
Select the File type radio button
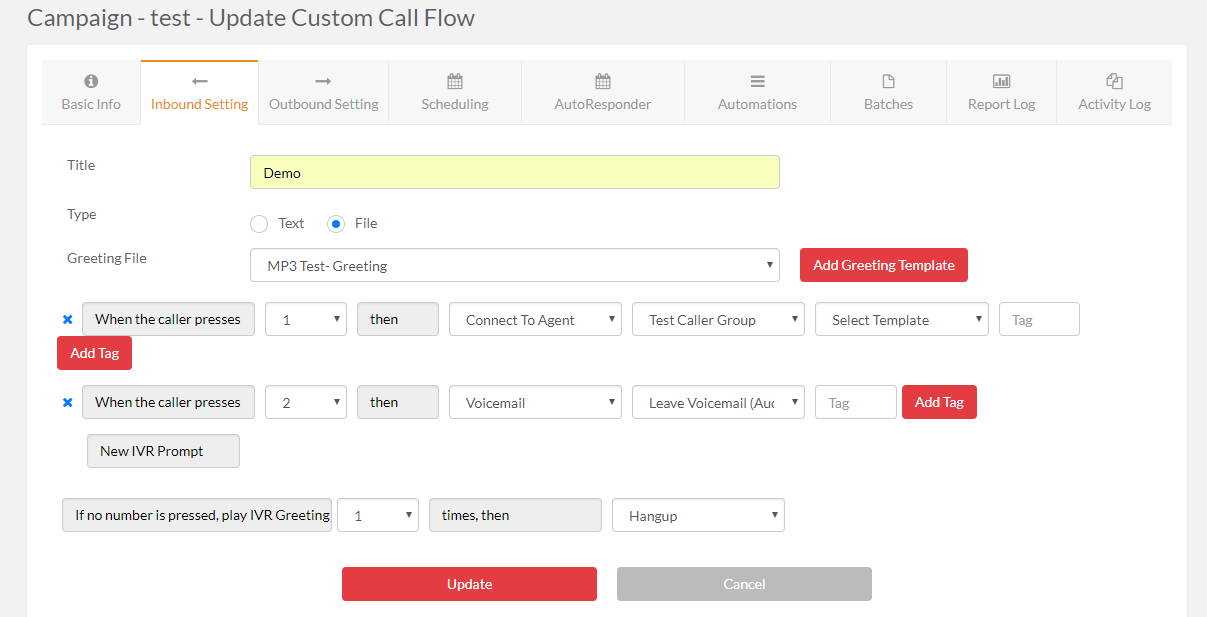point(336,223)
